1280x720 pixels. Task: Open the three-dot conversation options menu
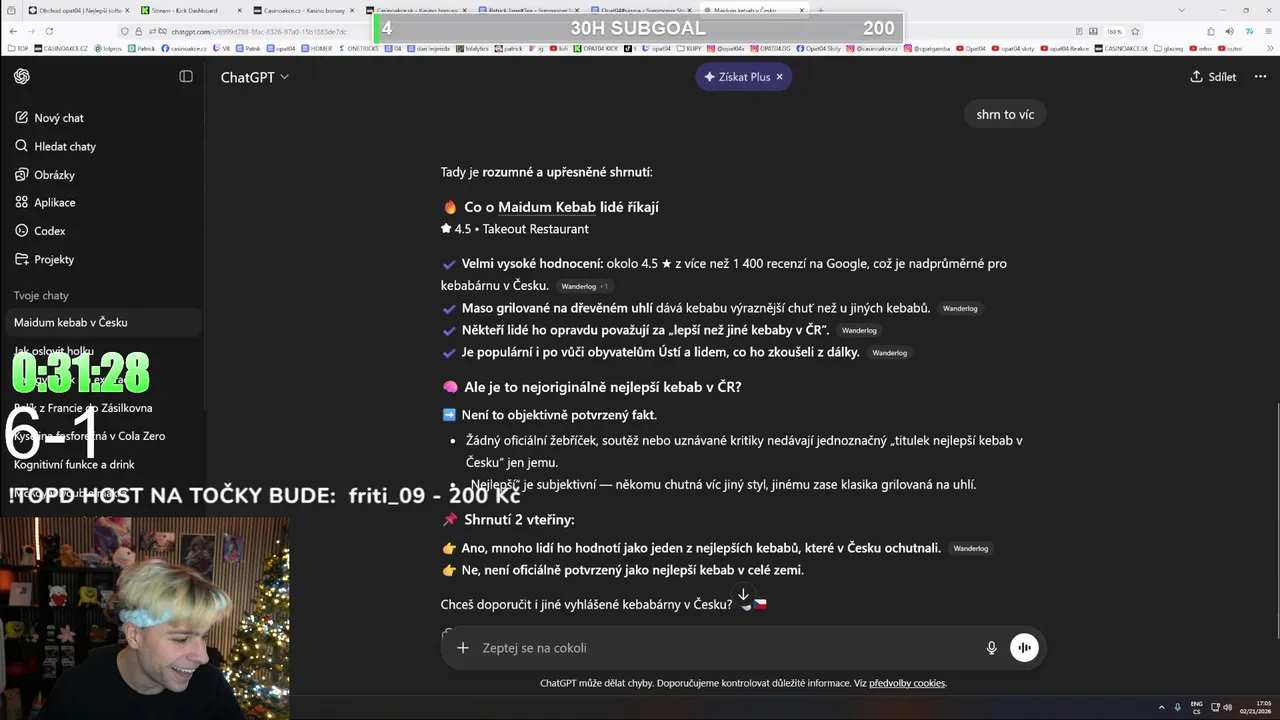point(1258,77)
